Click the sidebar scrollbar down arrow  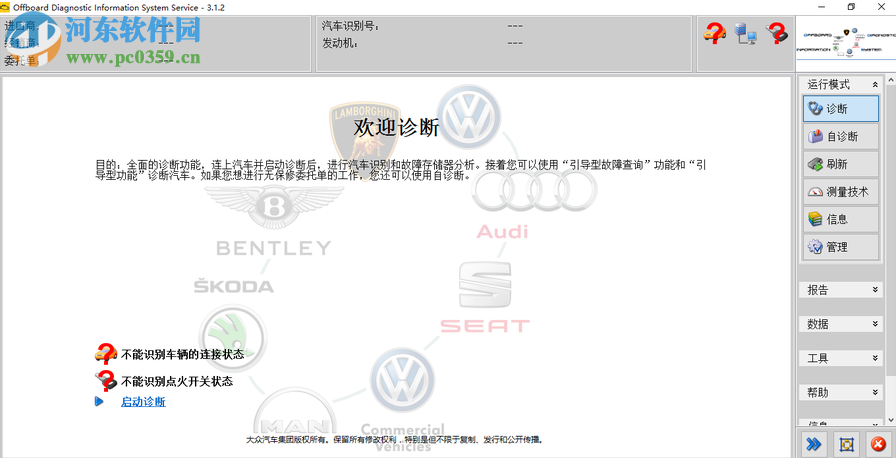[x=890, y=422]
